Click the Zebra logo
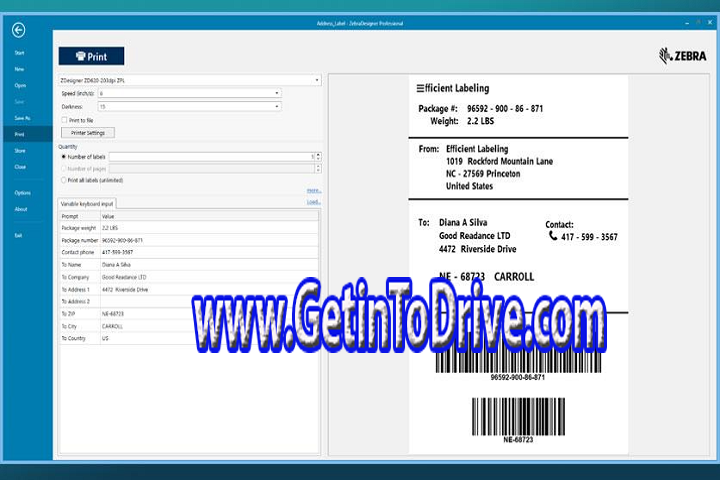Image resolution: width=720 pixels, height=480 pixels. (x=683, y=56)
